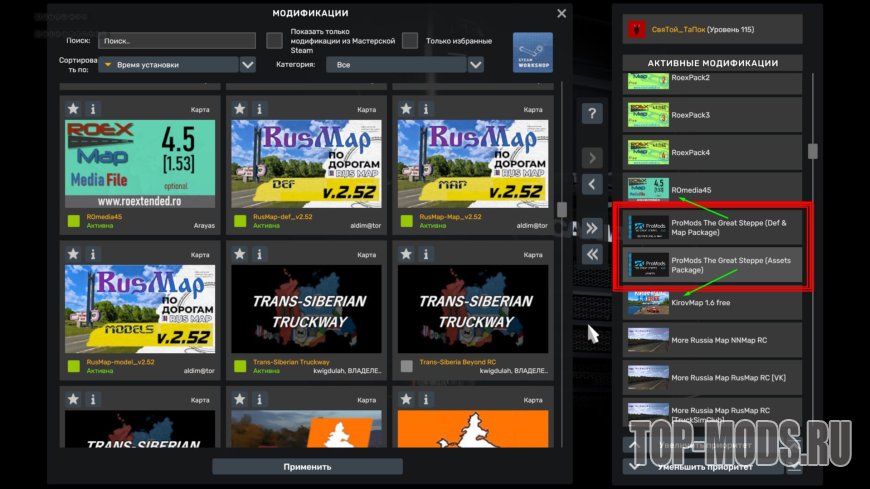870x489 pixels.
Task: Favorite ROmedia45 mod with its star icon
Action: [x=73, y=109]
